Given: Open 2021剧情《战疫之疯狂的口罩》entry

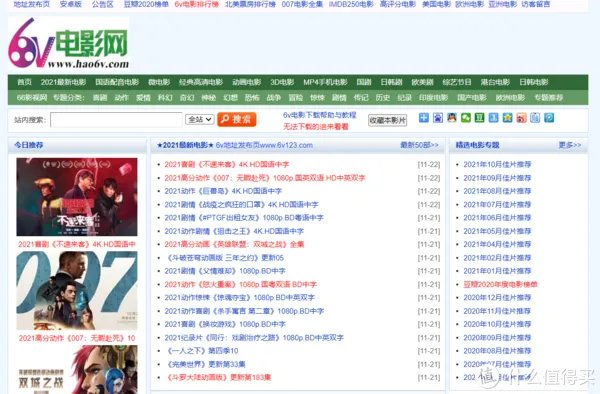Looking at the screenshot, I should (241, 205).
